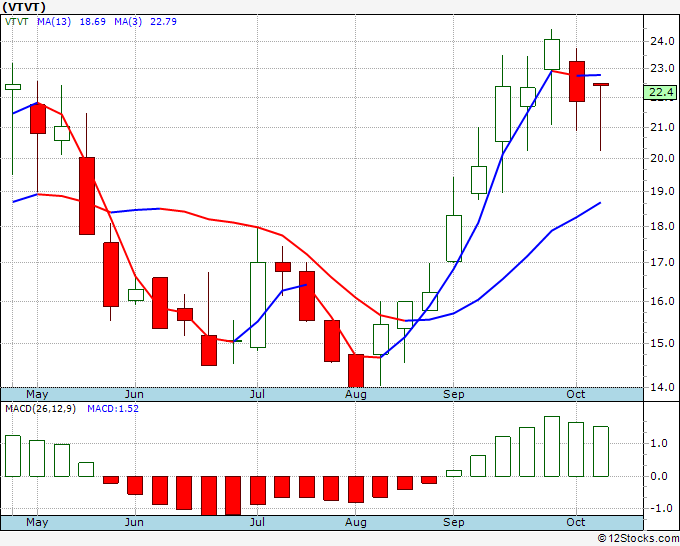Click the 17.0 price axis label
The image size is (680, 546).
click(x=662, y=262)
